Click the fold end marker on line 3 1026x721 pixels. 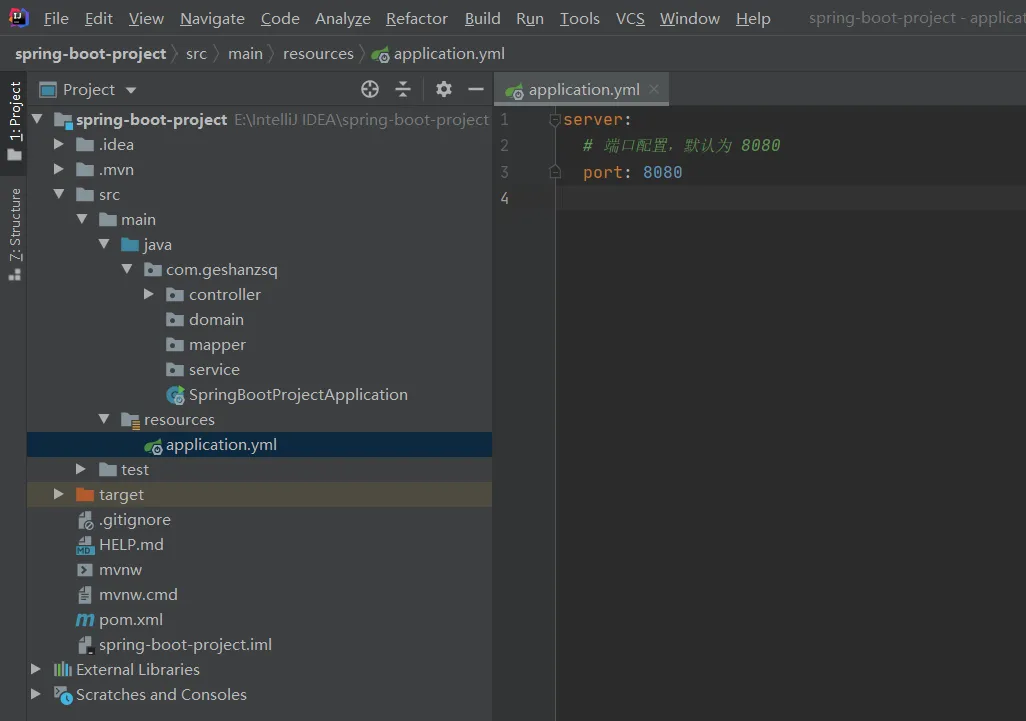click(555, 172)
